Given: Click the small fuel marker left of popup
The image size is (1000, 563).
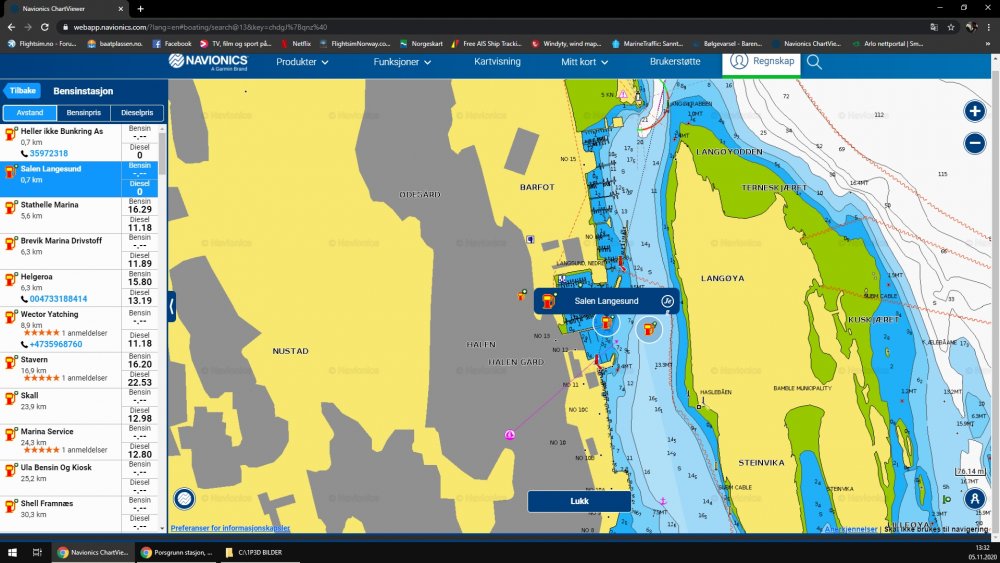Looking at the screenshot, I should (522, 295).
